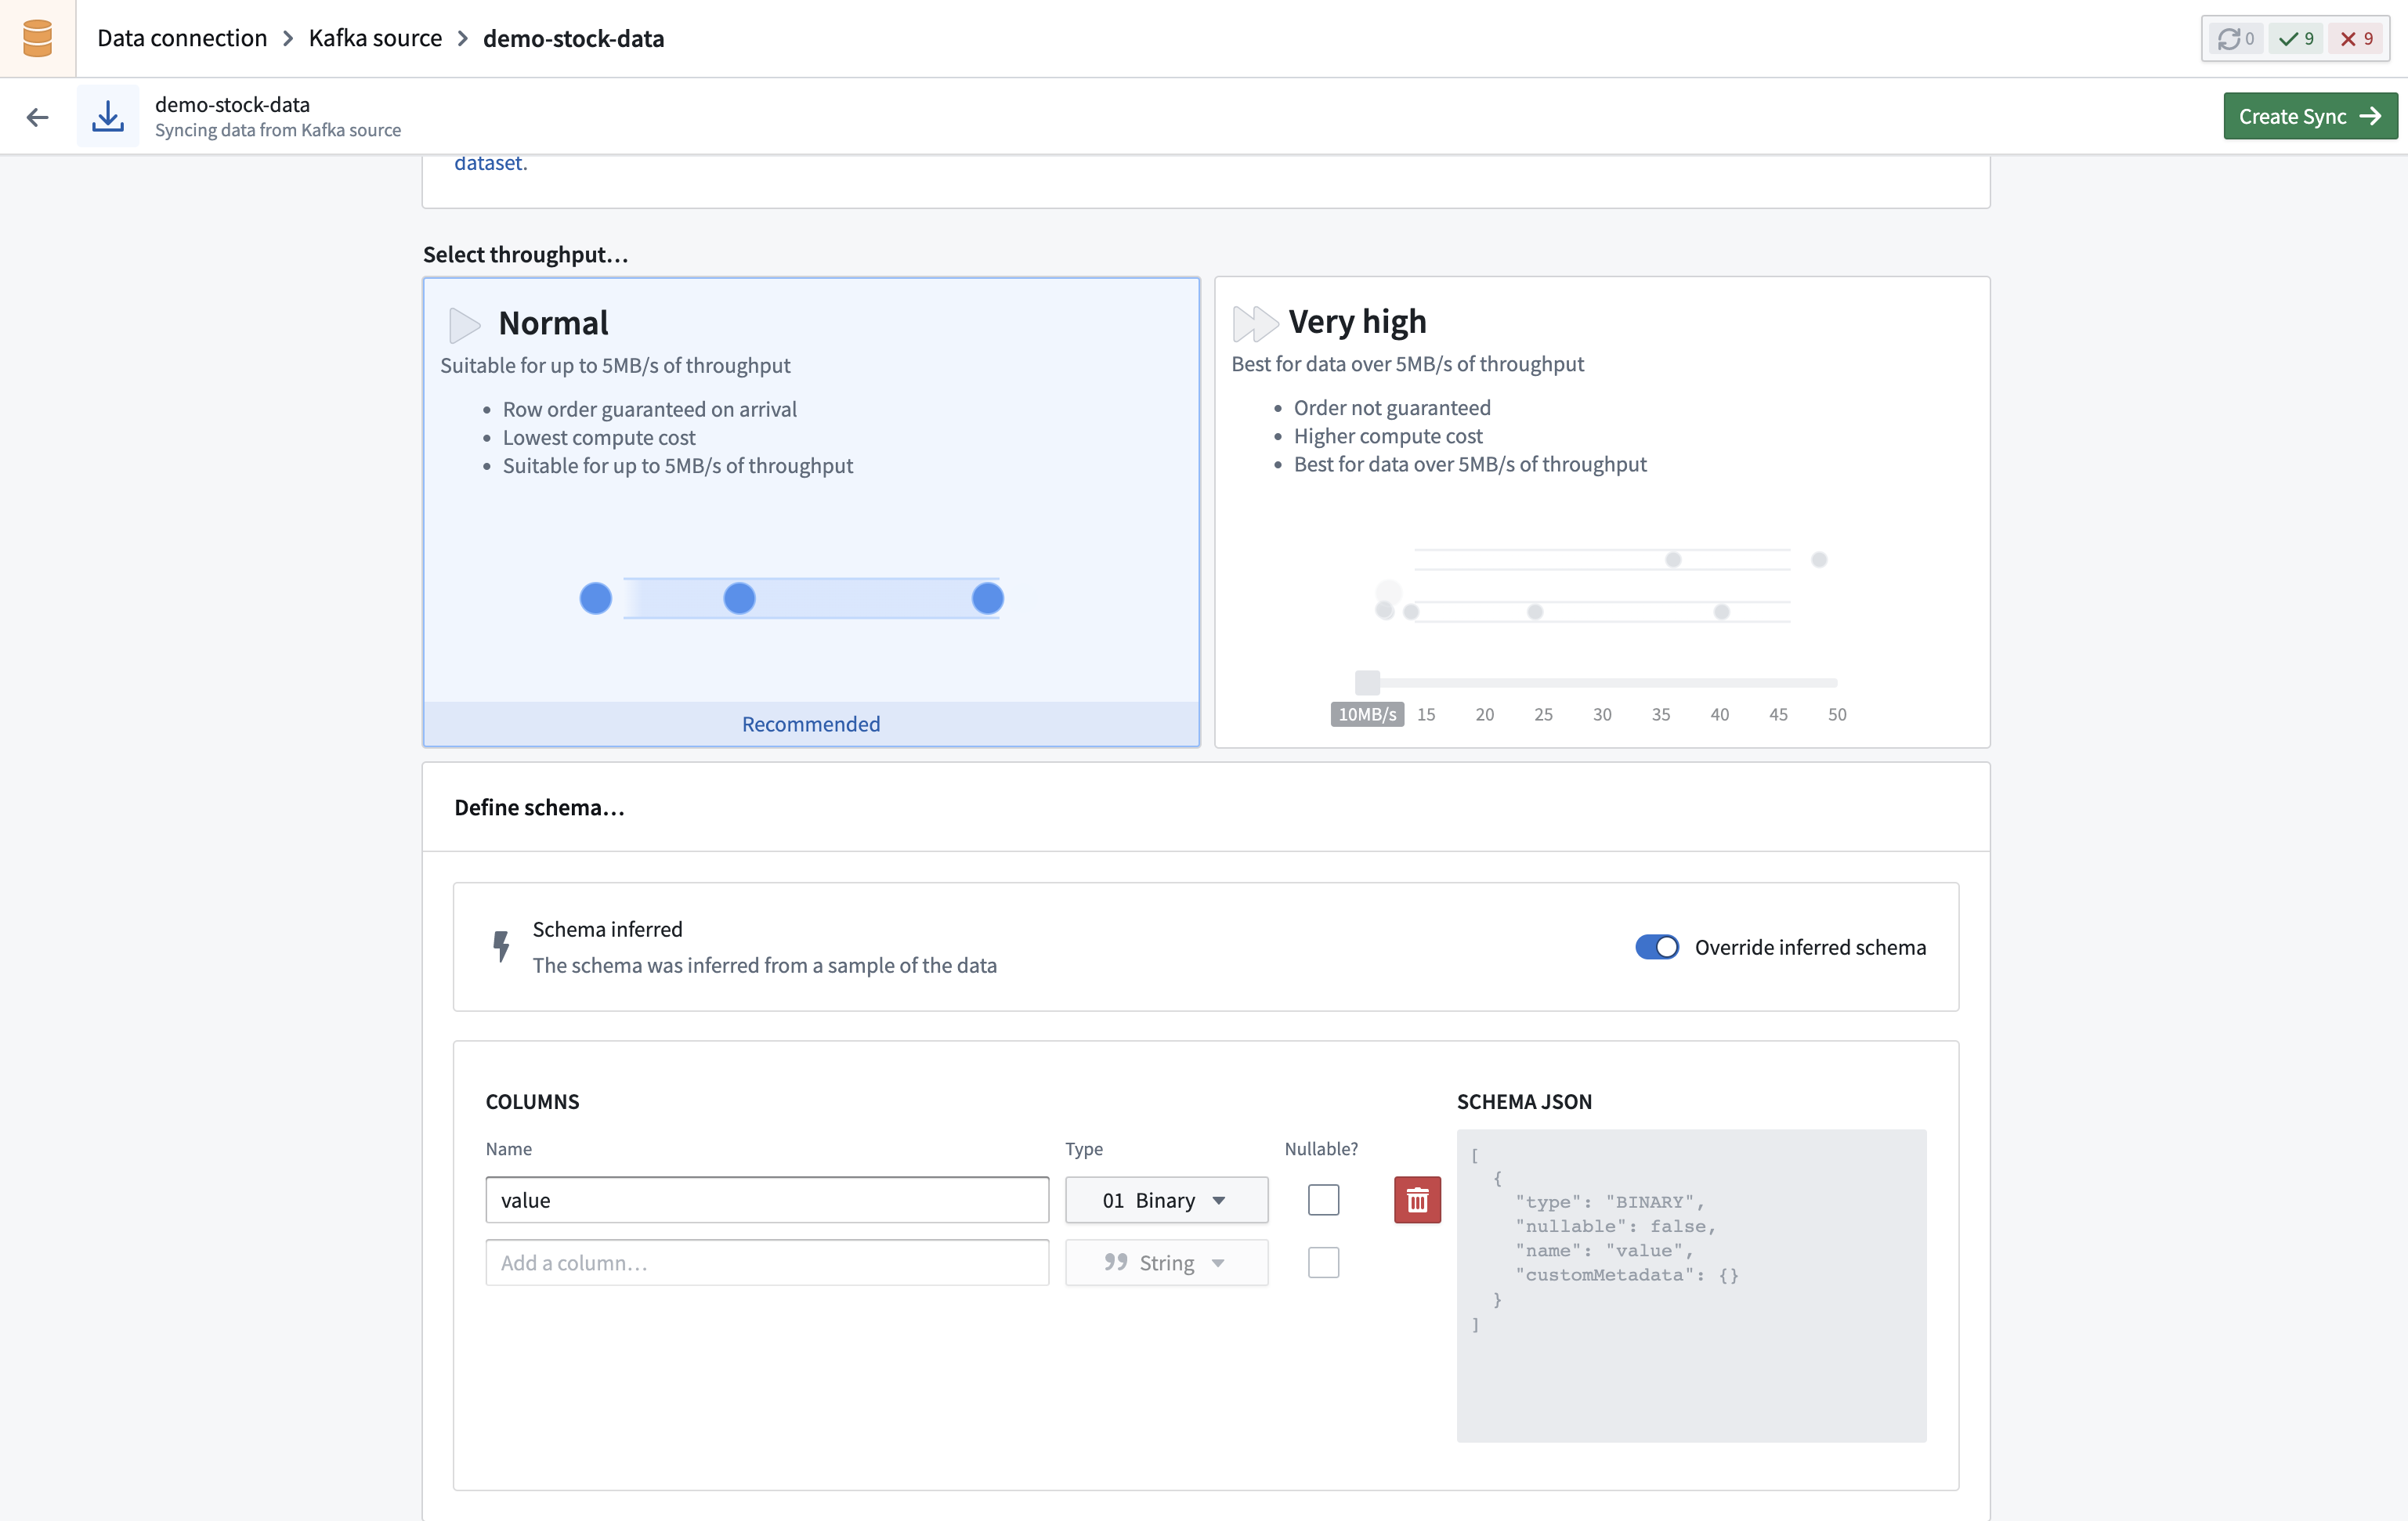Click the download/sync icon next to demo-stock-data
Image resolution: width=2408 pixels, height=1521 pixels.
pos(108,115)
